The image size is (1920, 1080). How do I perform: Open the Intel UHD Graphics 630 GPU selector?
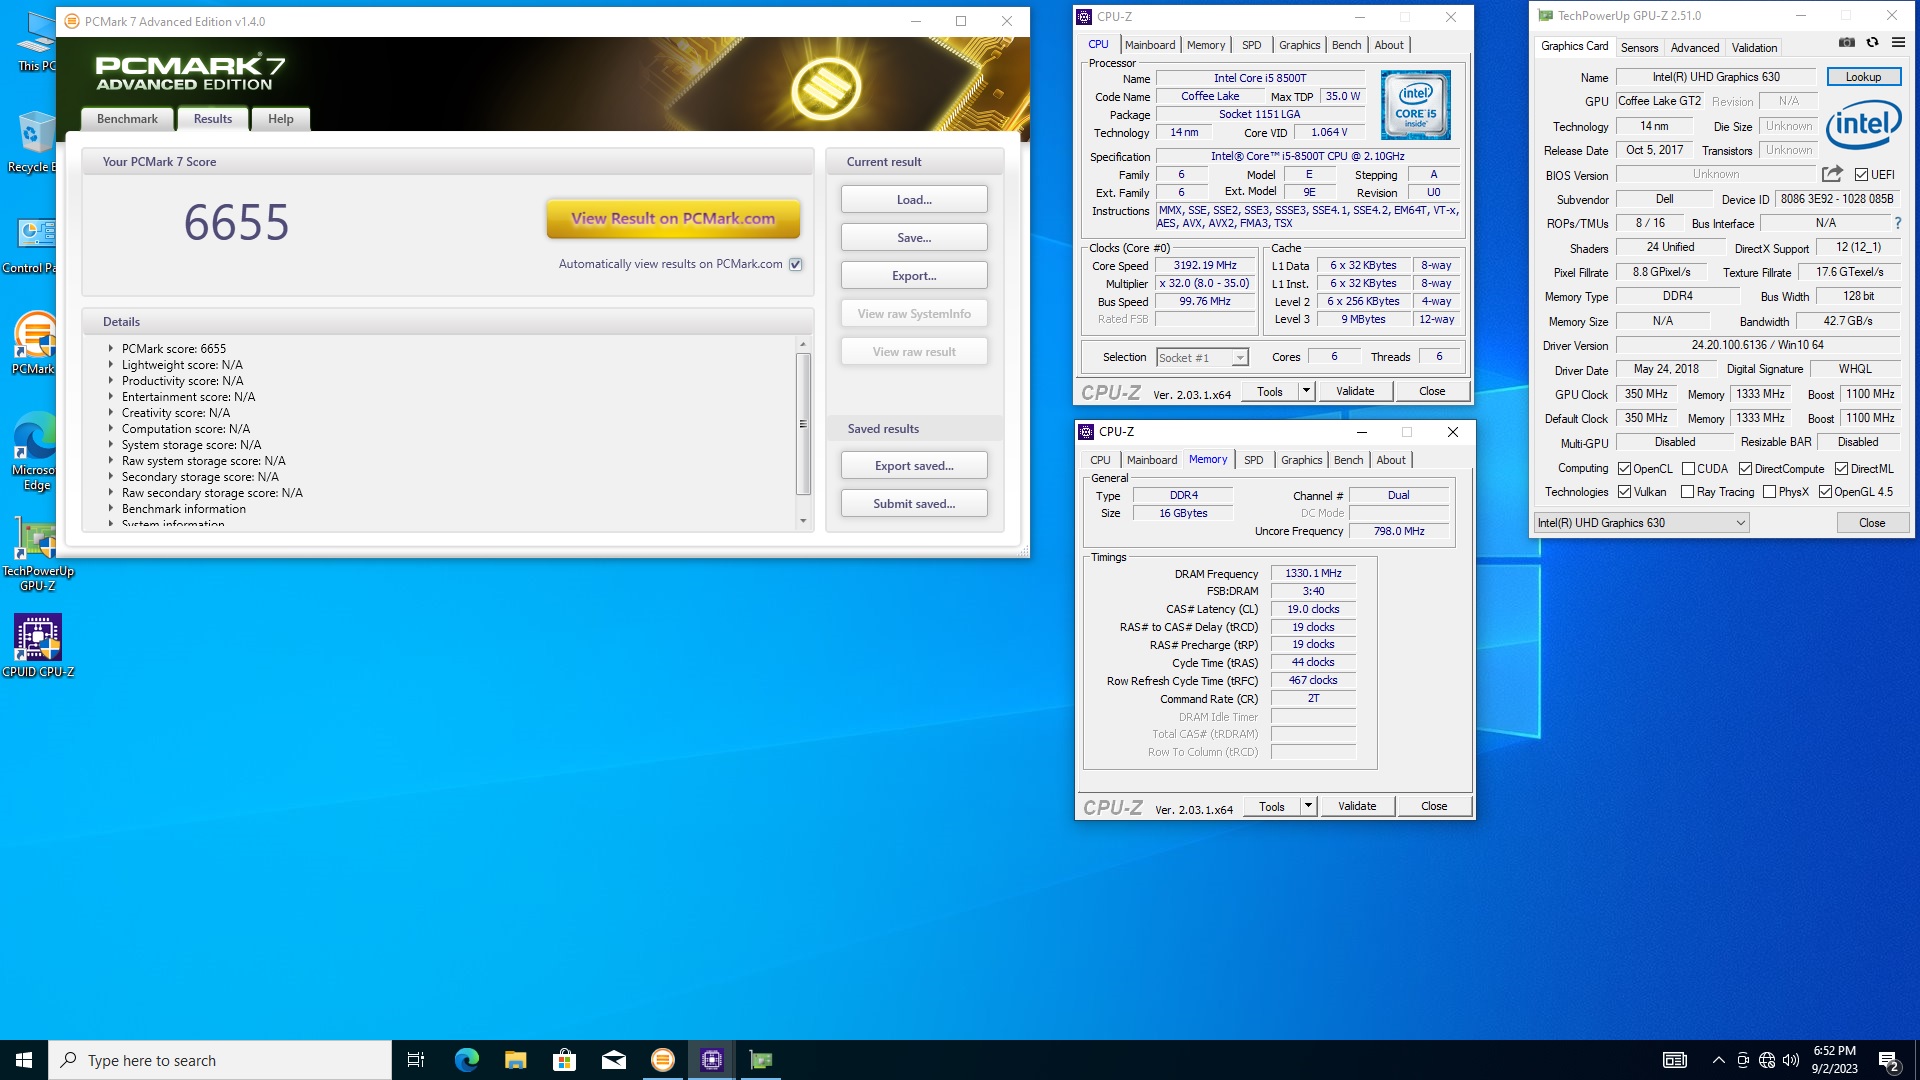point(1641,523)
